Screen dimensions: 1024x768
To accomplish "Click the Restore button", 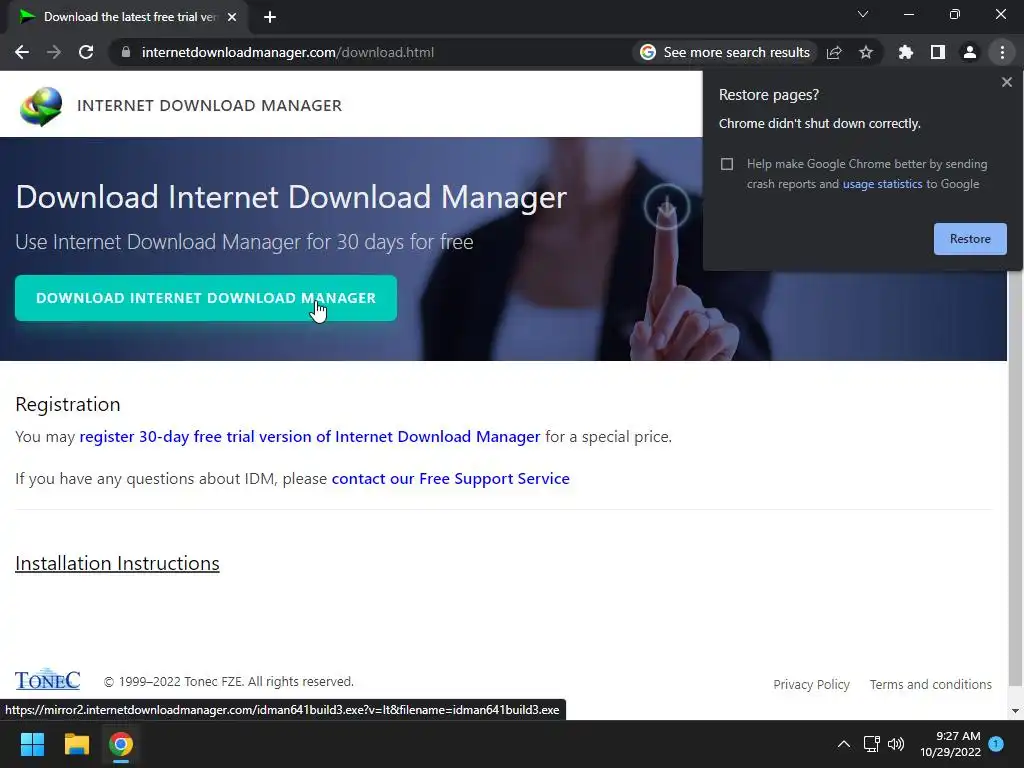I will click(970, 239).
